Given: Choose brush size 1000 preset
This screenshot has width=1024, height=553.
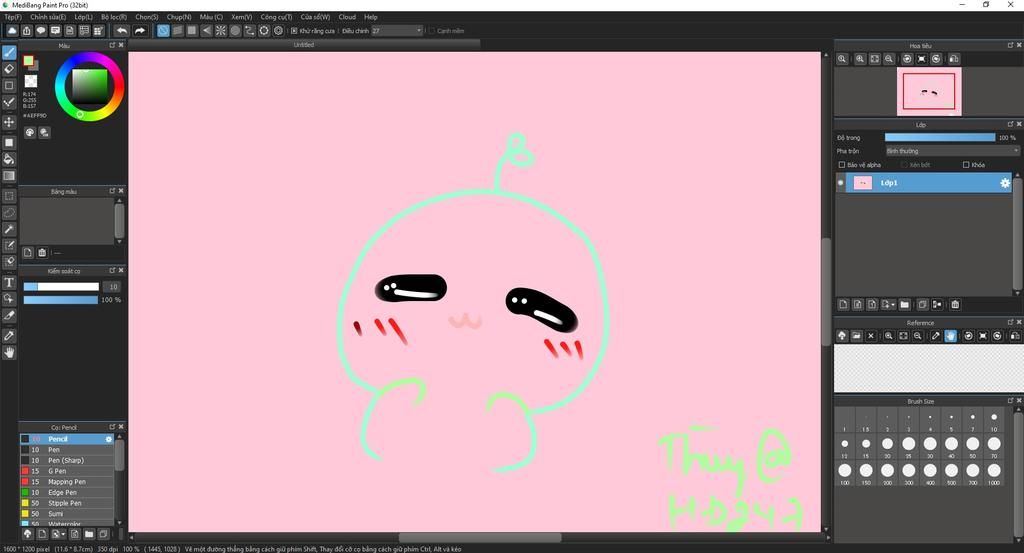Looking at the screenshot, I should [x=993, y=471].
